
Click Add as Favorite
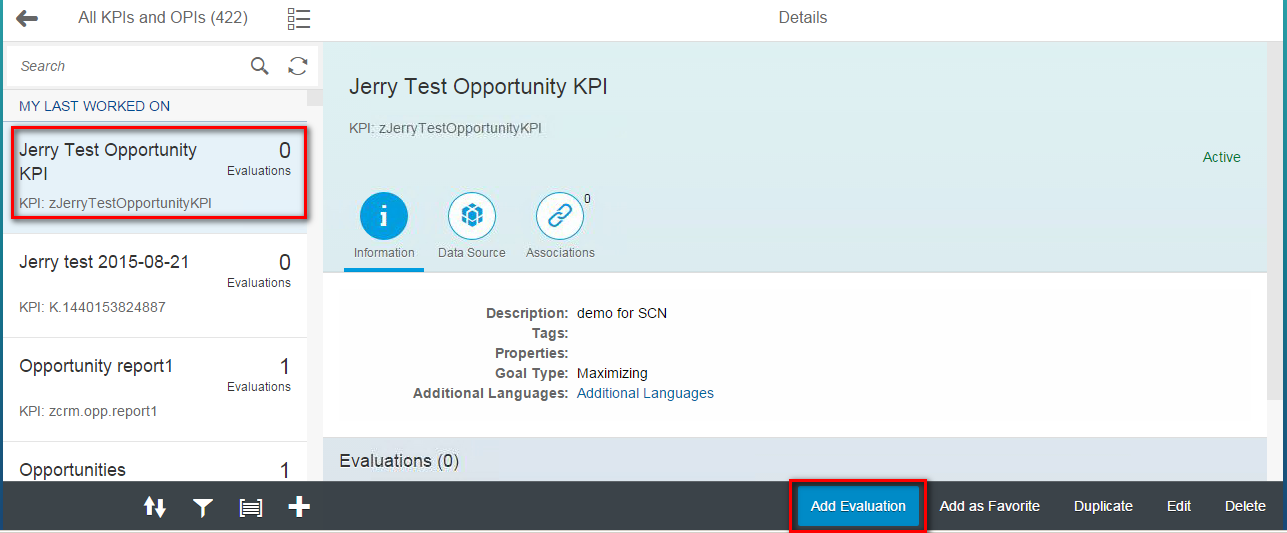click(990, 506)
